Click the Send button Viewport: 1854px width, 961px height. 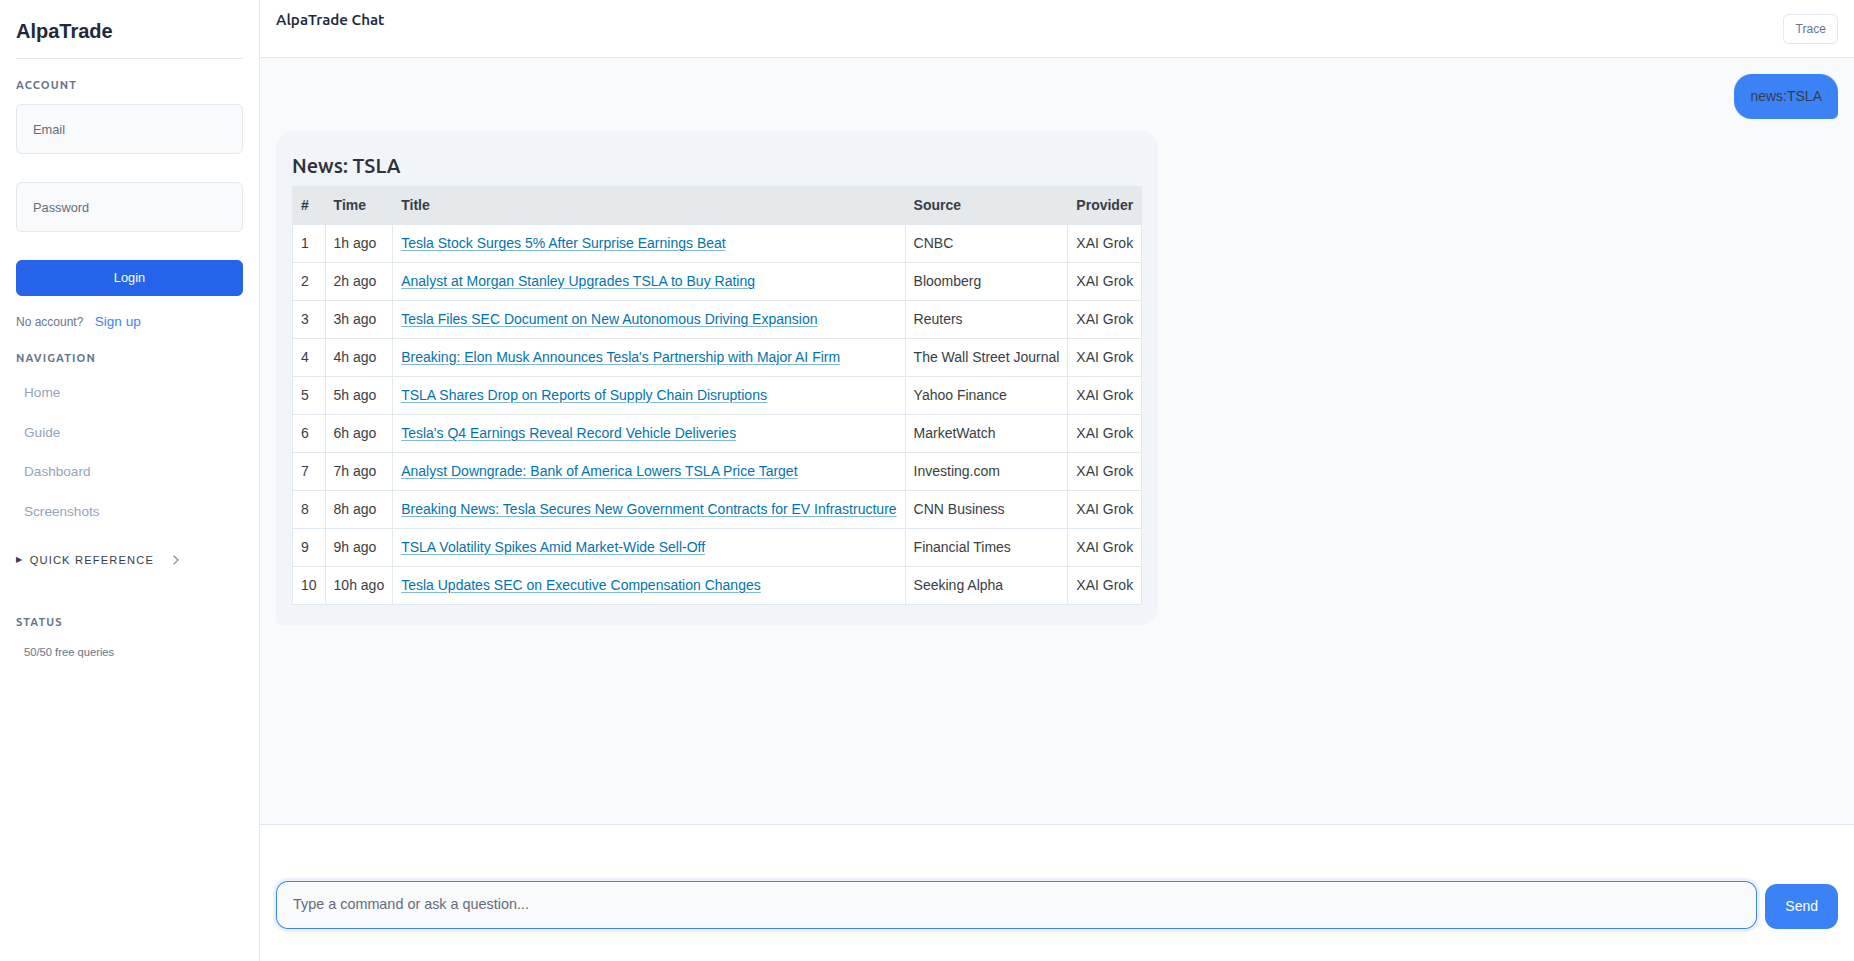tap(1801, 906)
